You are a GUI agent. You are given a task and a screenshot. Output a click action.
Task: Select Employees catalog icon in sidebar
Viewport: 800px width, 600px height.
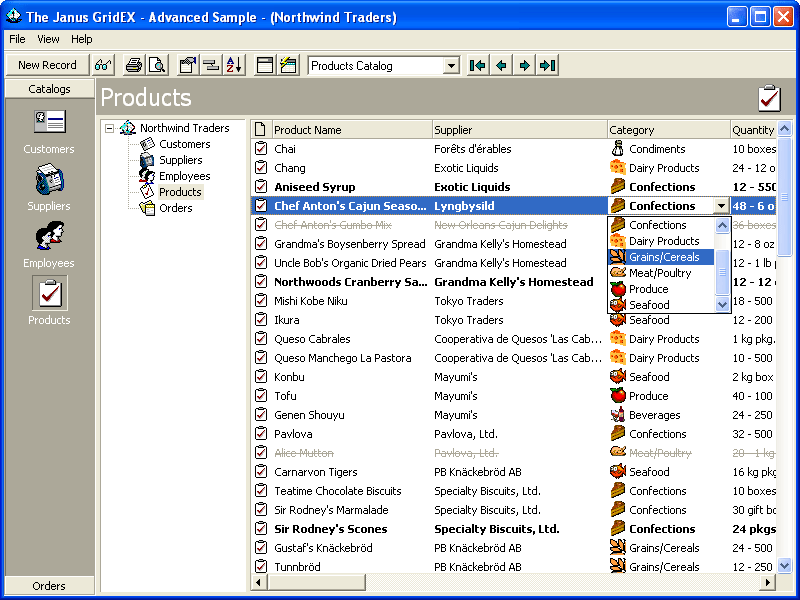49,237
